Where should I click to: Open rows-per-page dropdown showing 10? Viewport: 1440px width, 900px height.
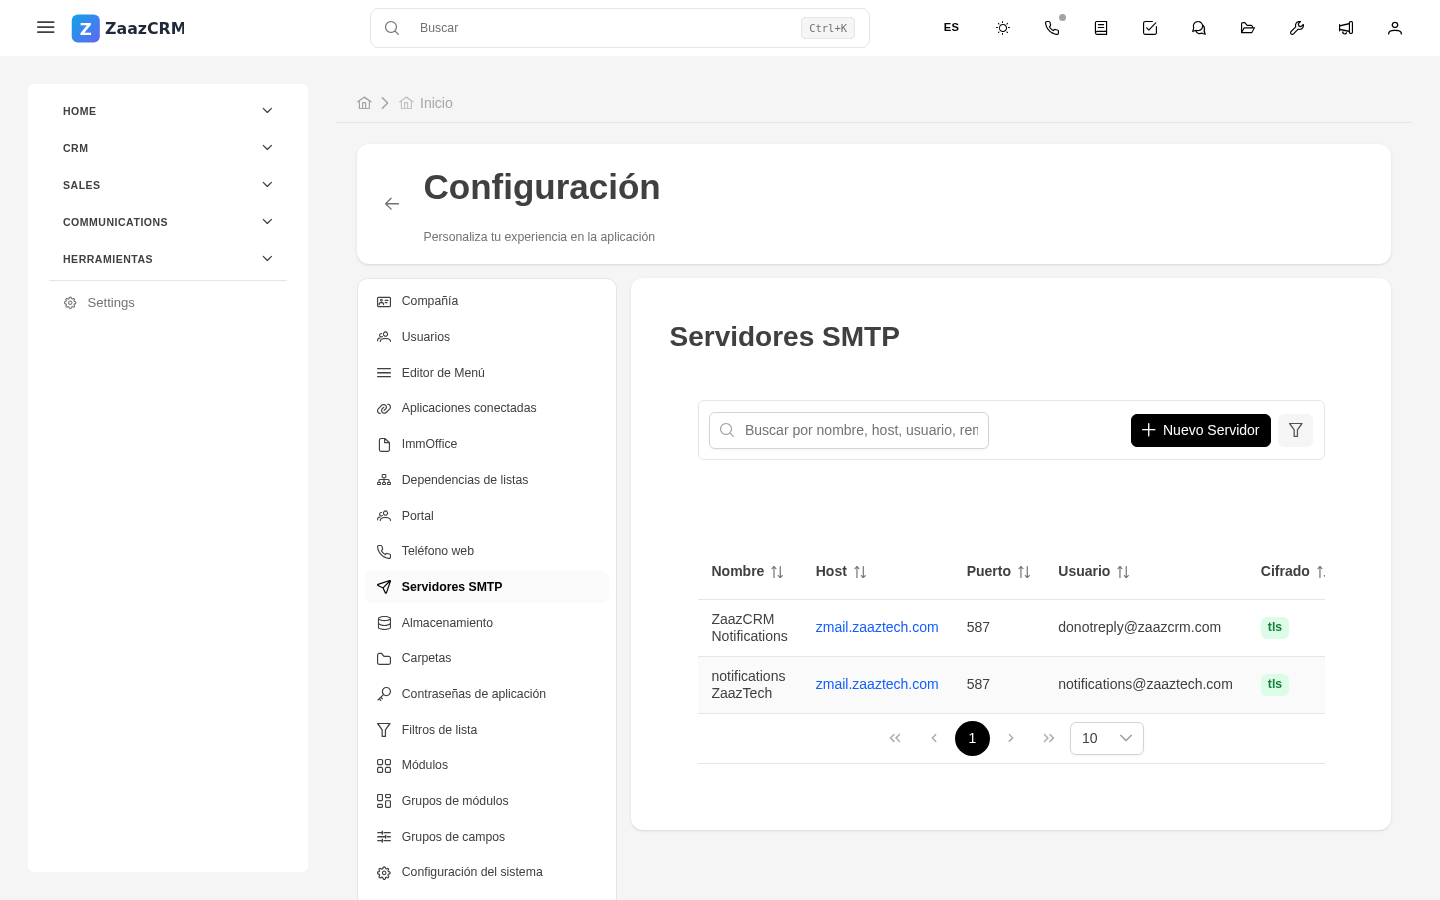pyautogui.click(x=1107, y=738)
